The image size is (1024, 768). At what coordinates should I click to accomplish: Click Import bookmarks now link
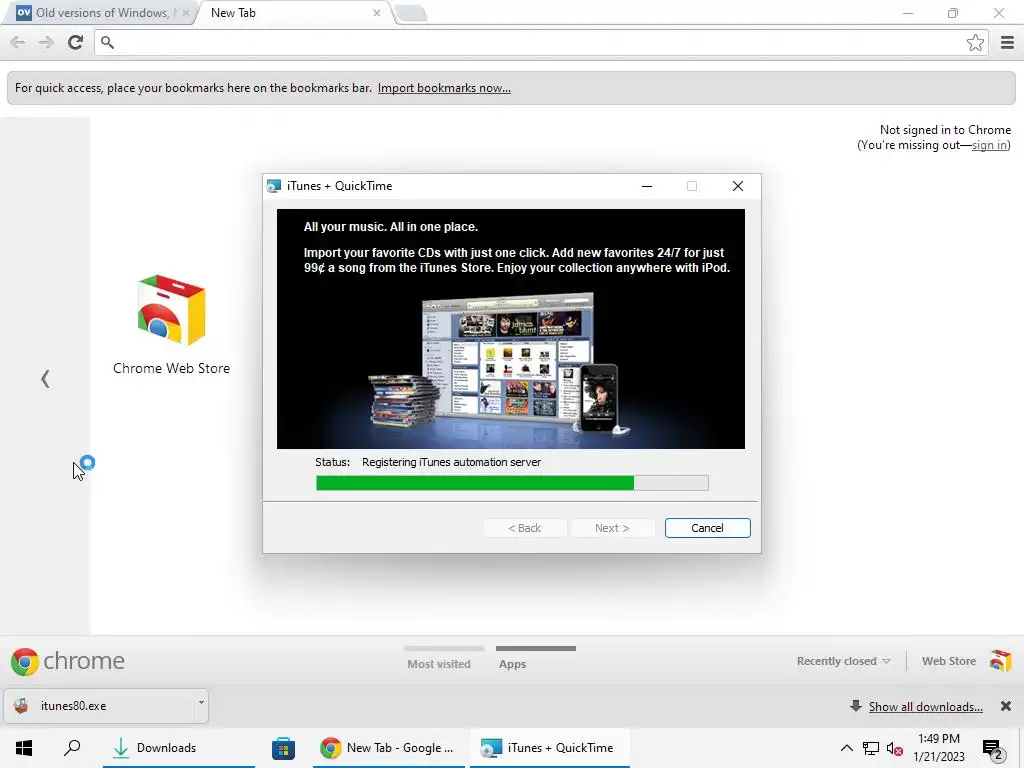[x=444, y=88]
